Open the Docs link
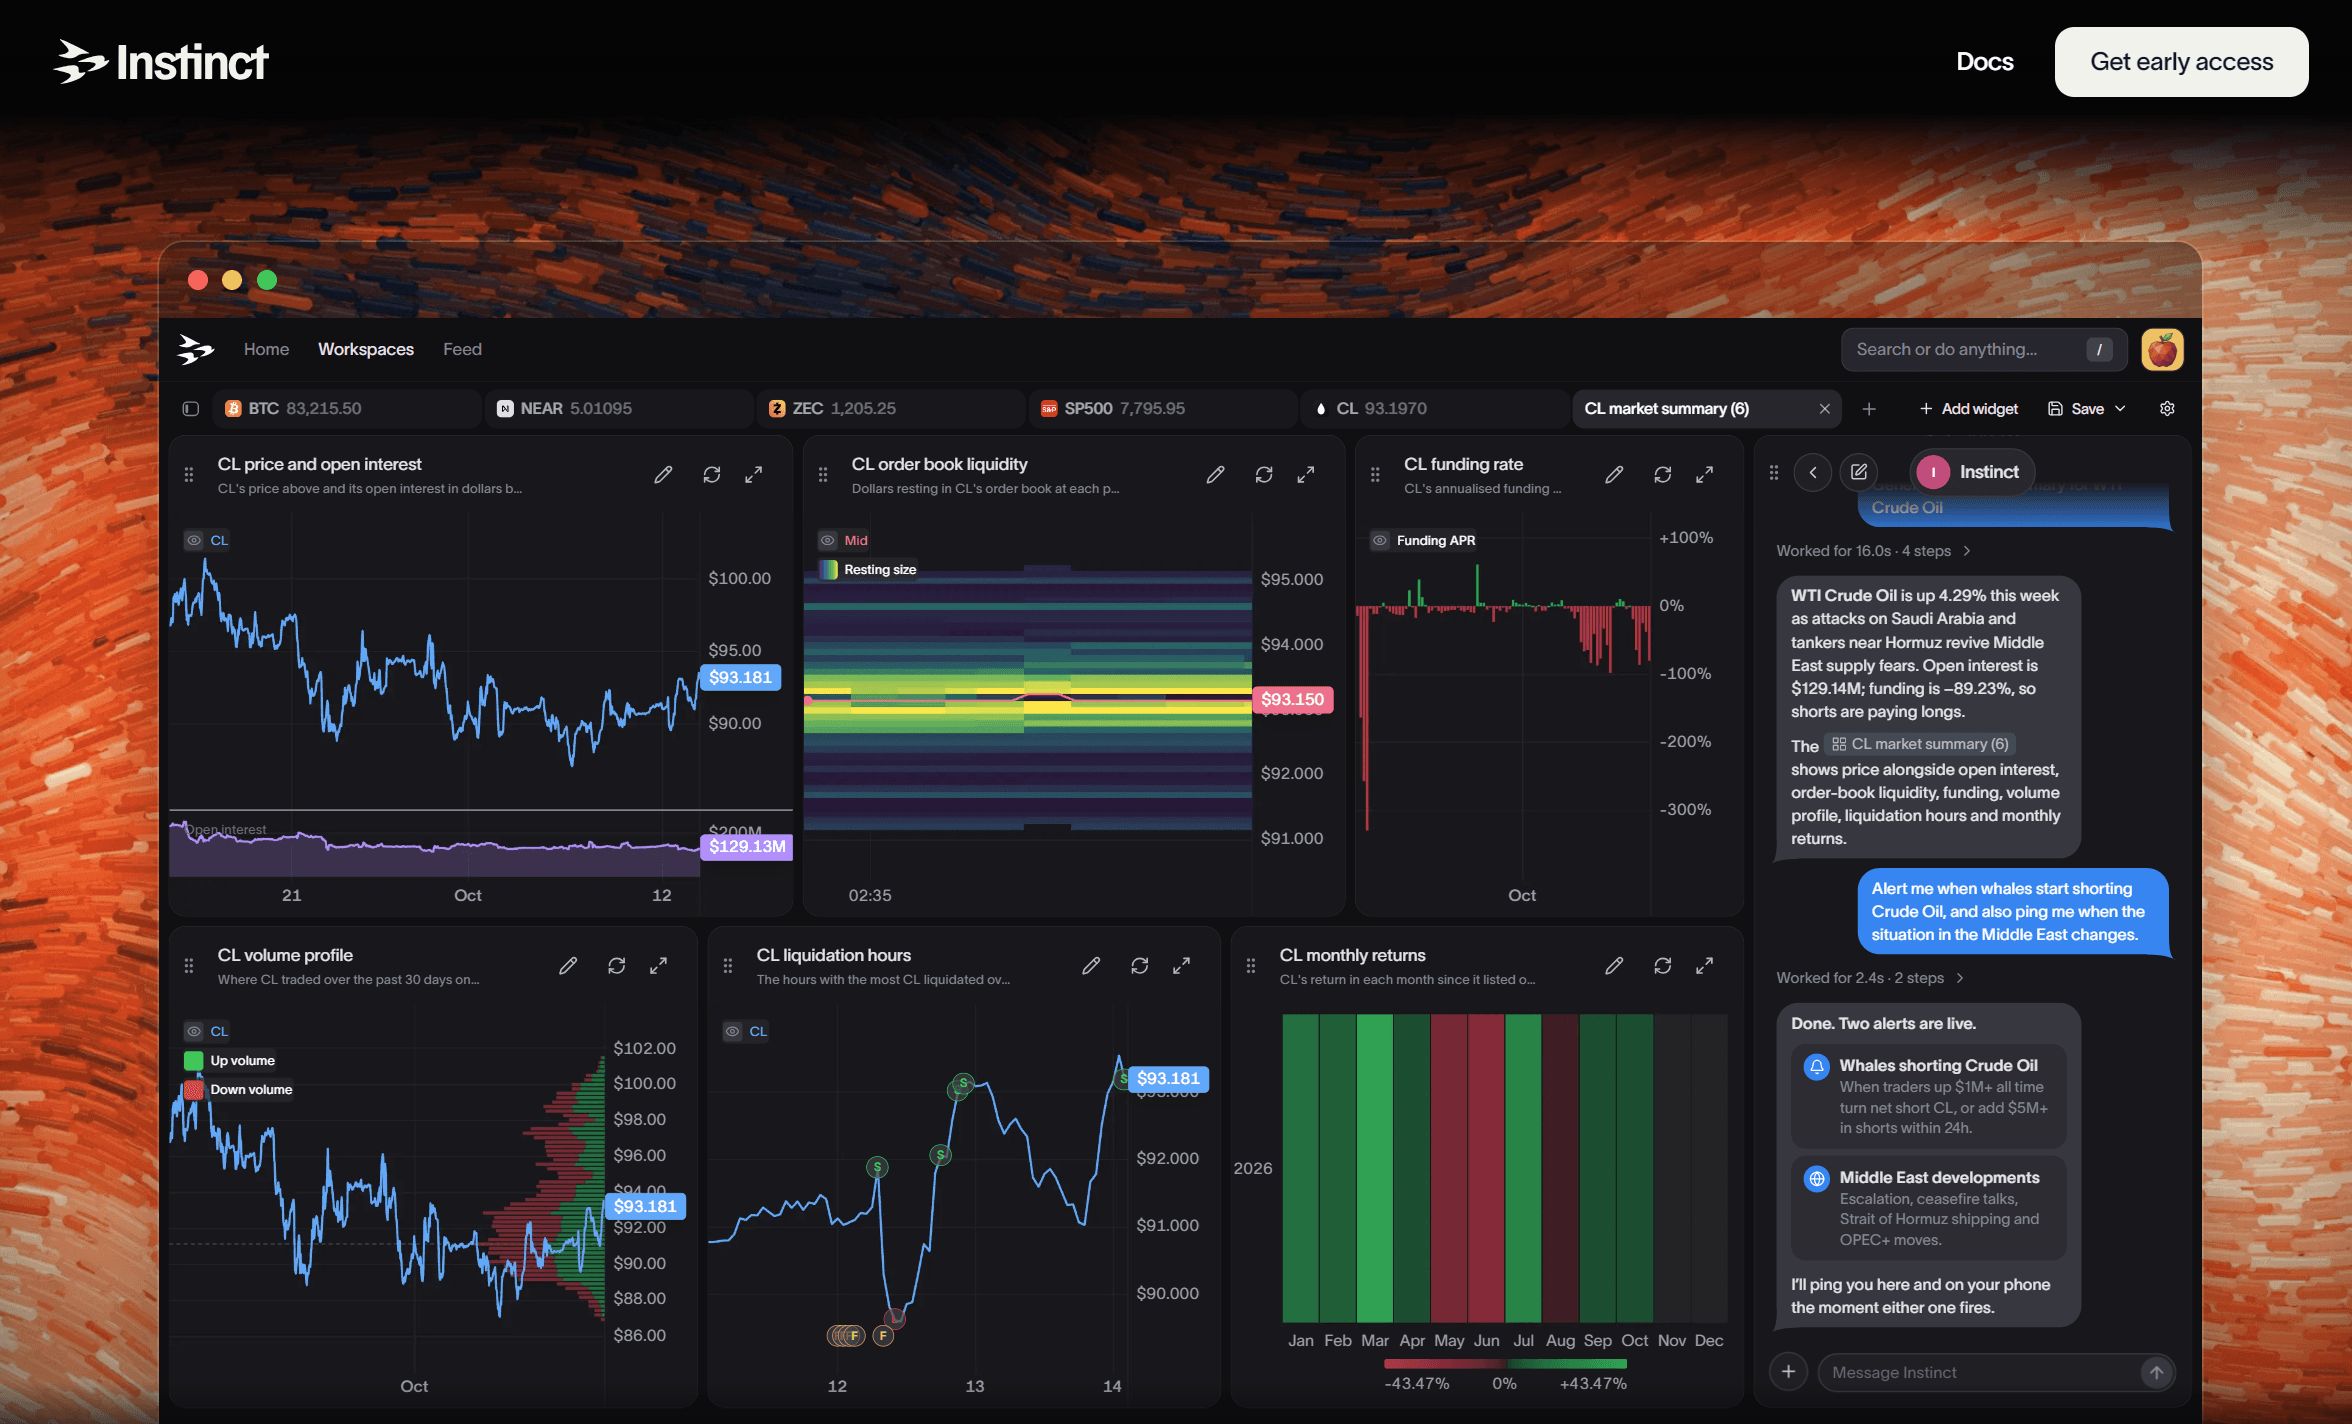The image size is (2352, 1424). tap(1984, 62)
